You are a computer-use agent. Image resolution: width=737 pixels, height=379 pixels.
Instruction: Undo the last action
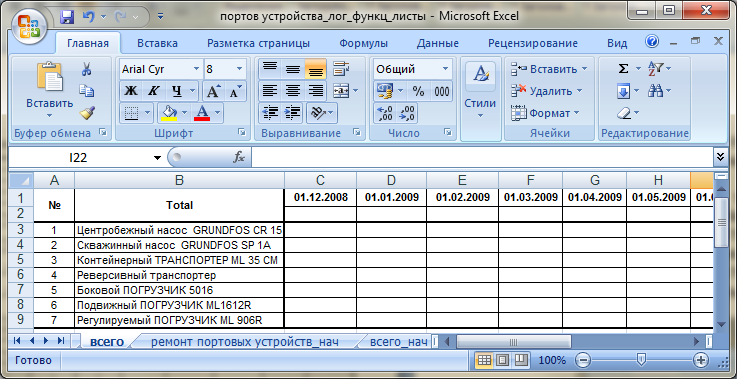pos(89,16)
